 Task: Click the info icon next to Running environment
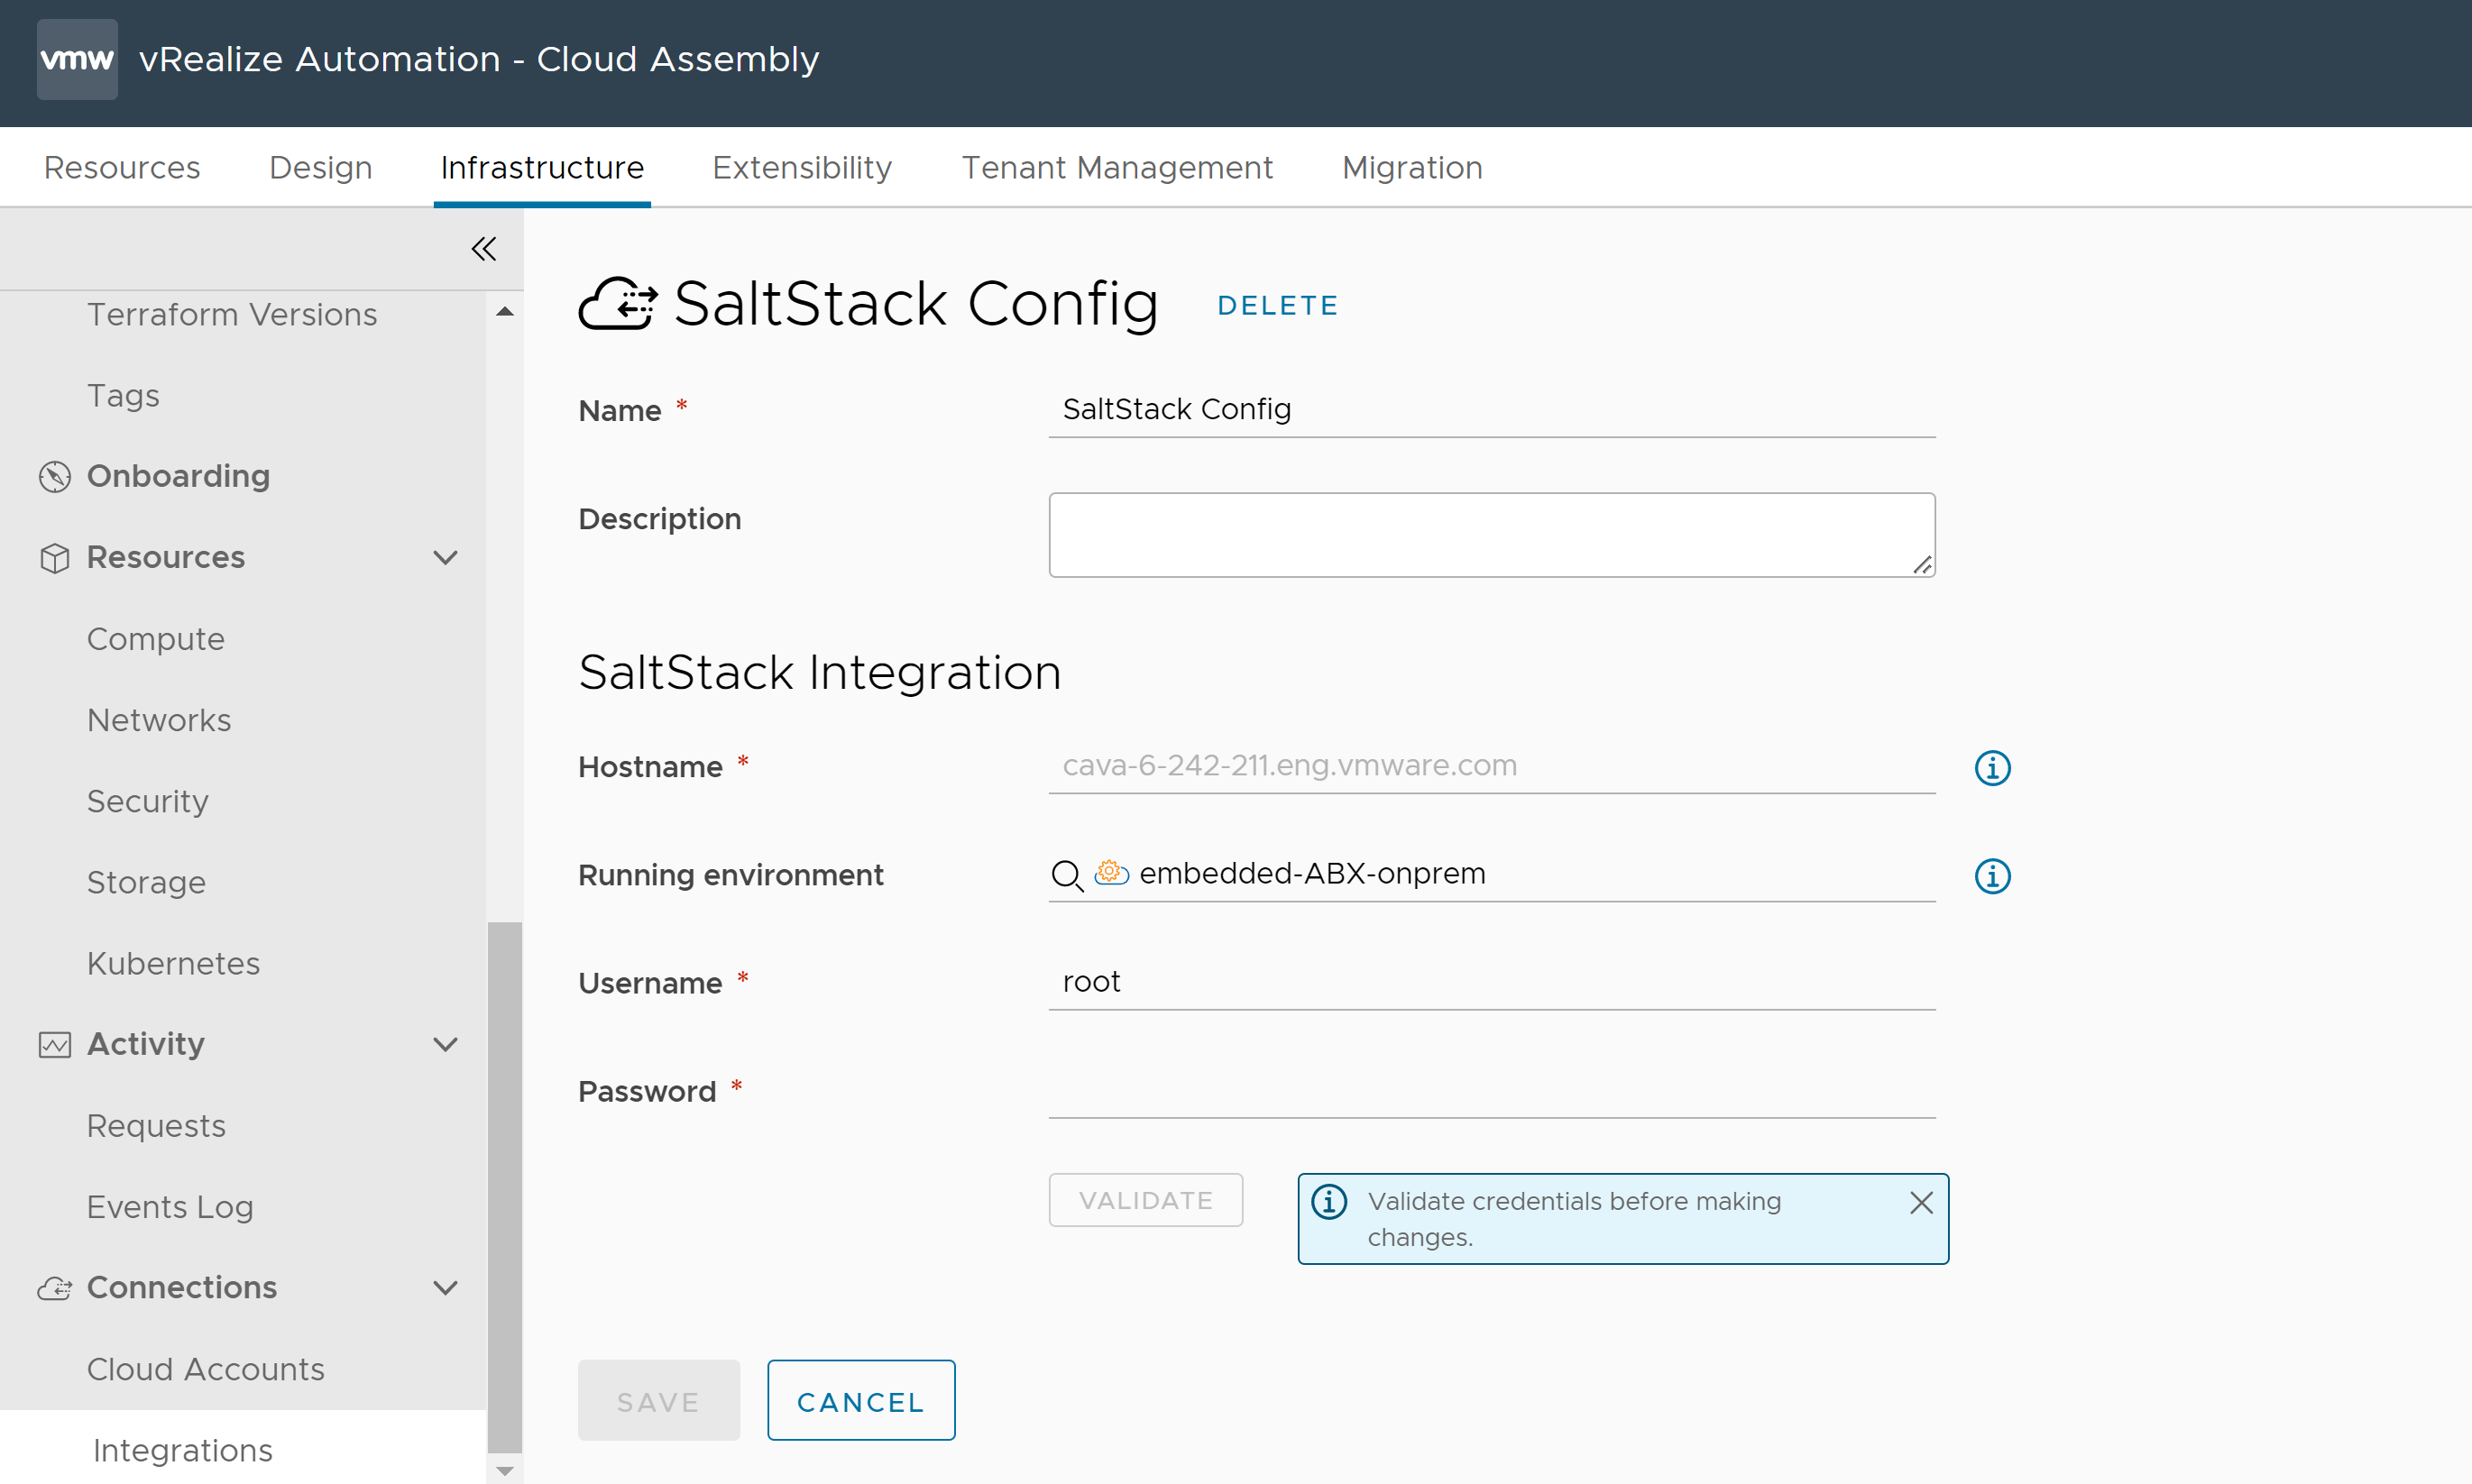tap(1995, 874)
